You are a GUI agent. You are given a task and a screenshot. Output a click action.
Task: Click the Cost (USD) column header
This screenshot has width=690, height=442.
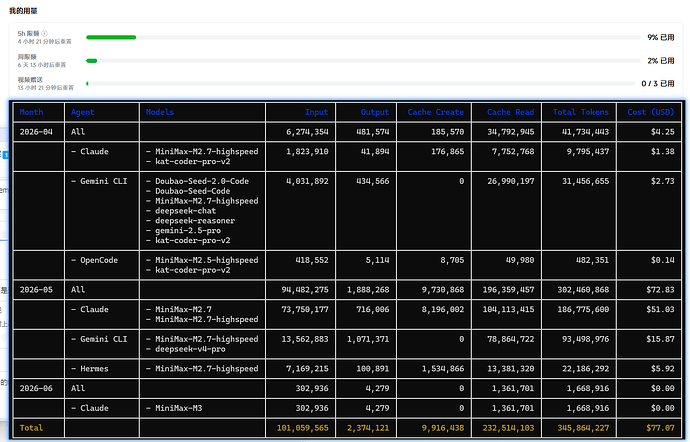tap(651, 112)
